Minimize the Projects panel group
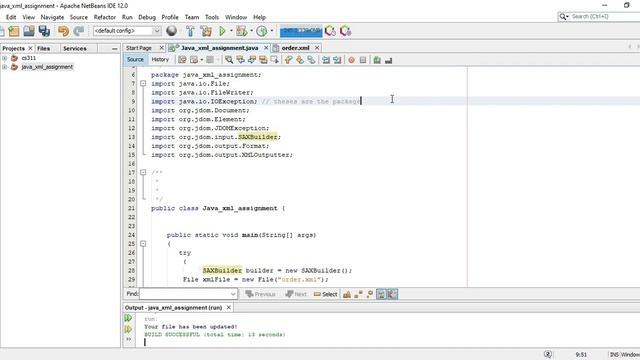 115,48
